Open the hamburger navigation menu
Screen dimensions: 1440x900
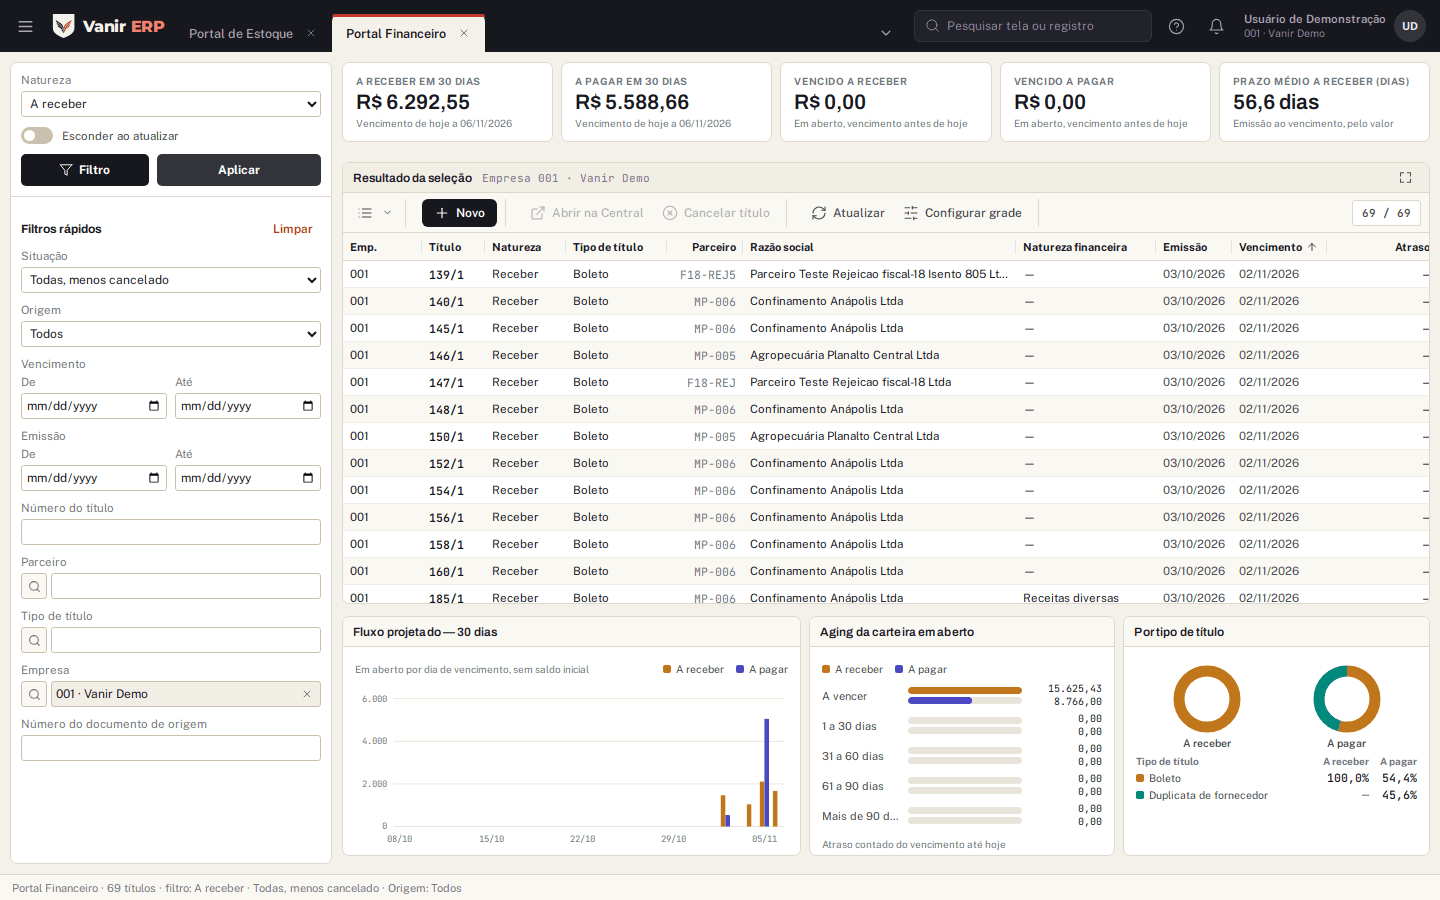(26, 26)
